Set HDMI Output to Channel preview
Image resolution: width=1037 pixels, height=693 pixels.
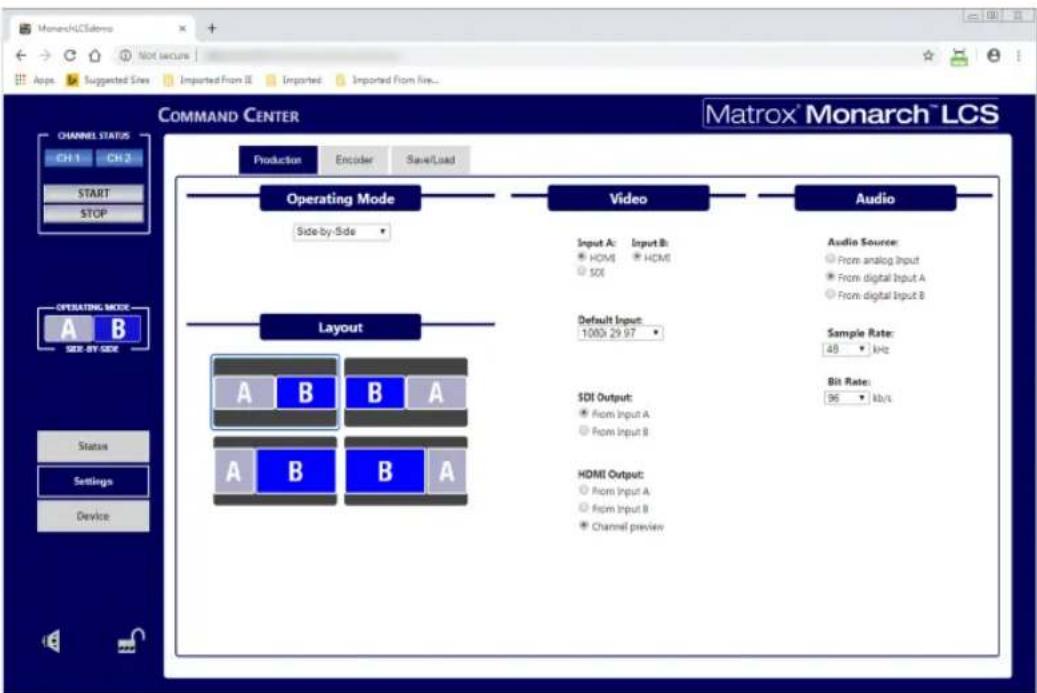[583, 526]
